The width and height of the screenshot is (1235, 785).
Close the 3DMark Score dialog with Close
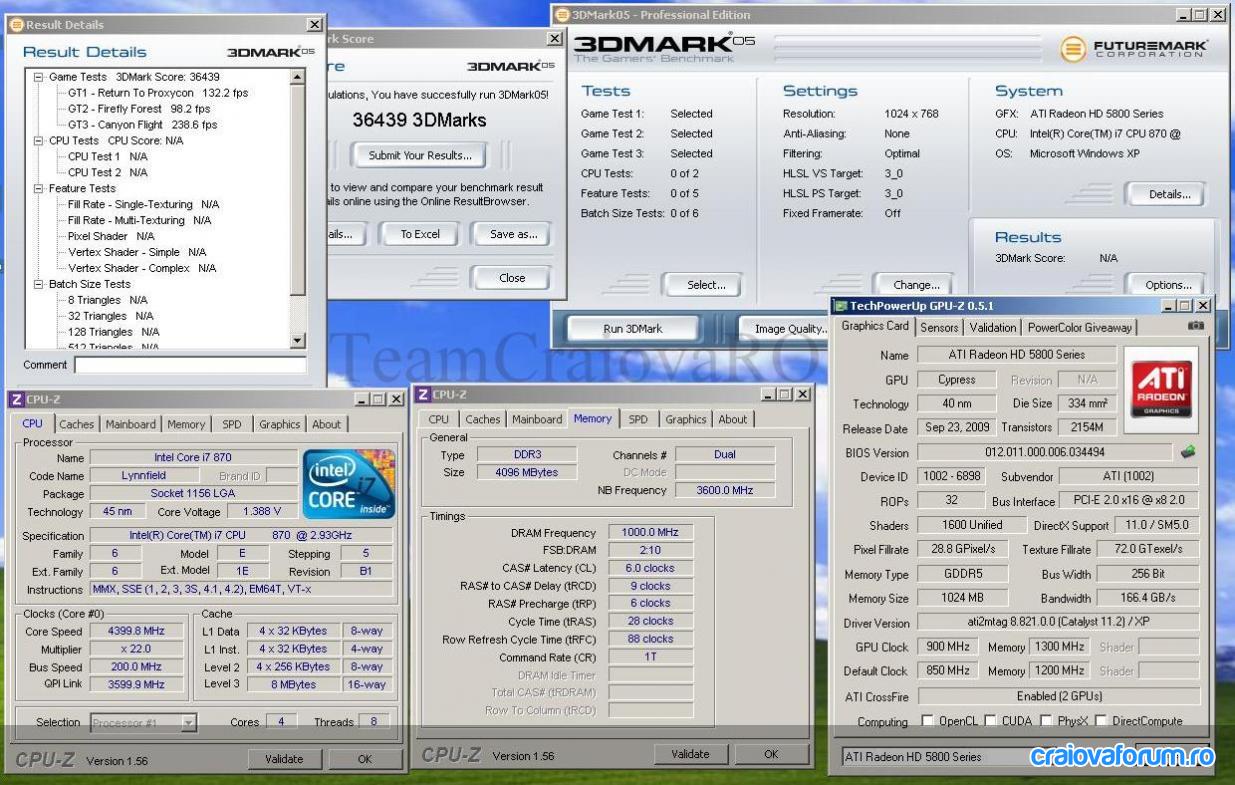click(512, 278)
